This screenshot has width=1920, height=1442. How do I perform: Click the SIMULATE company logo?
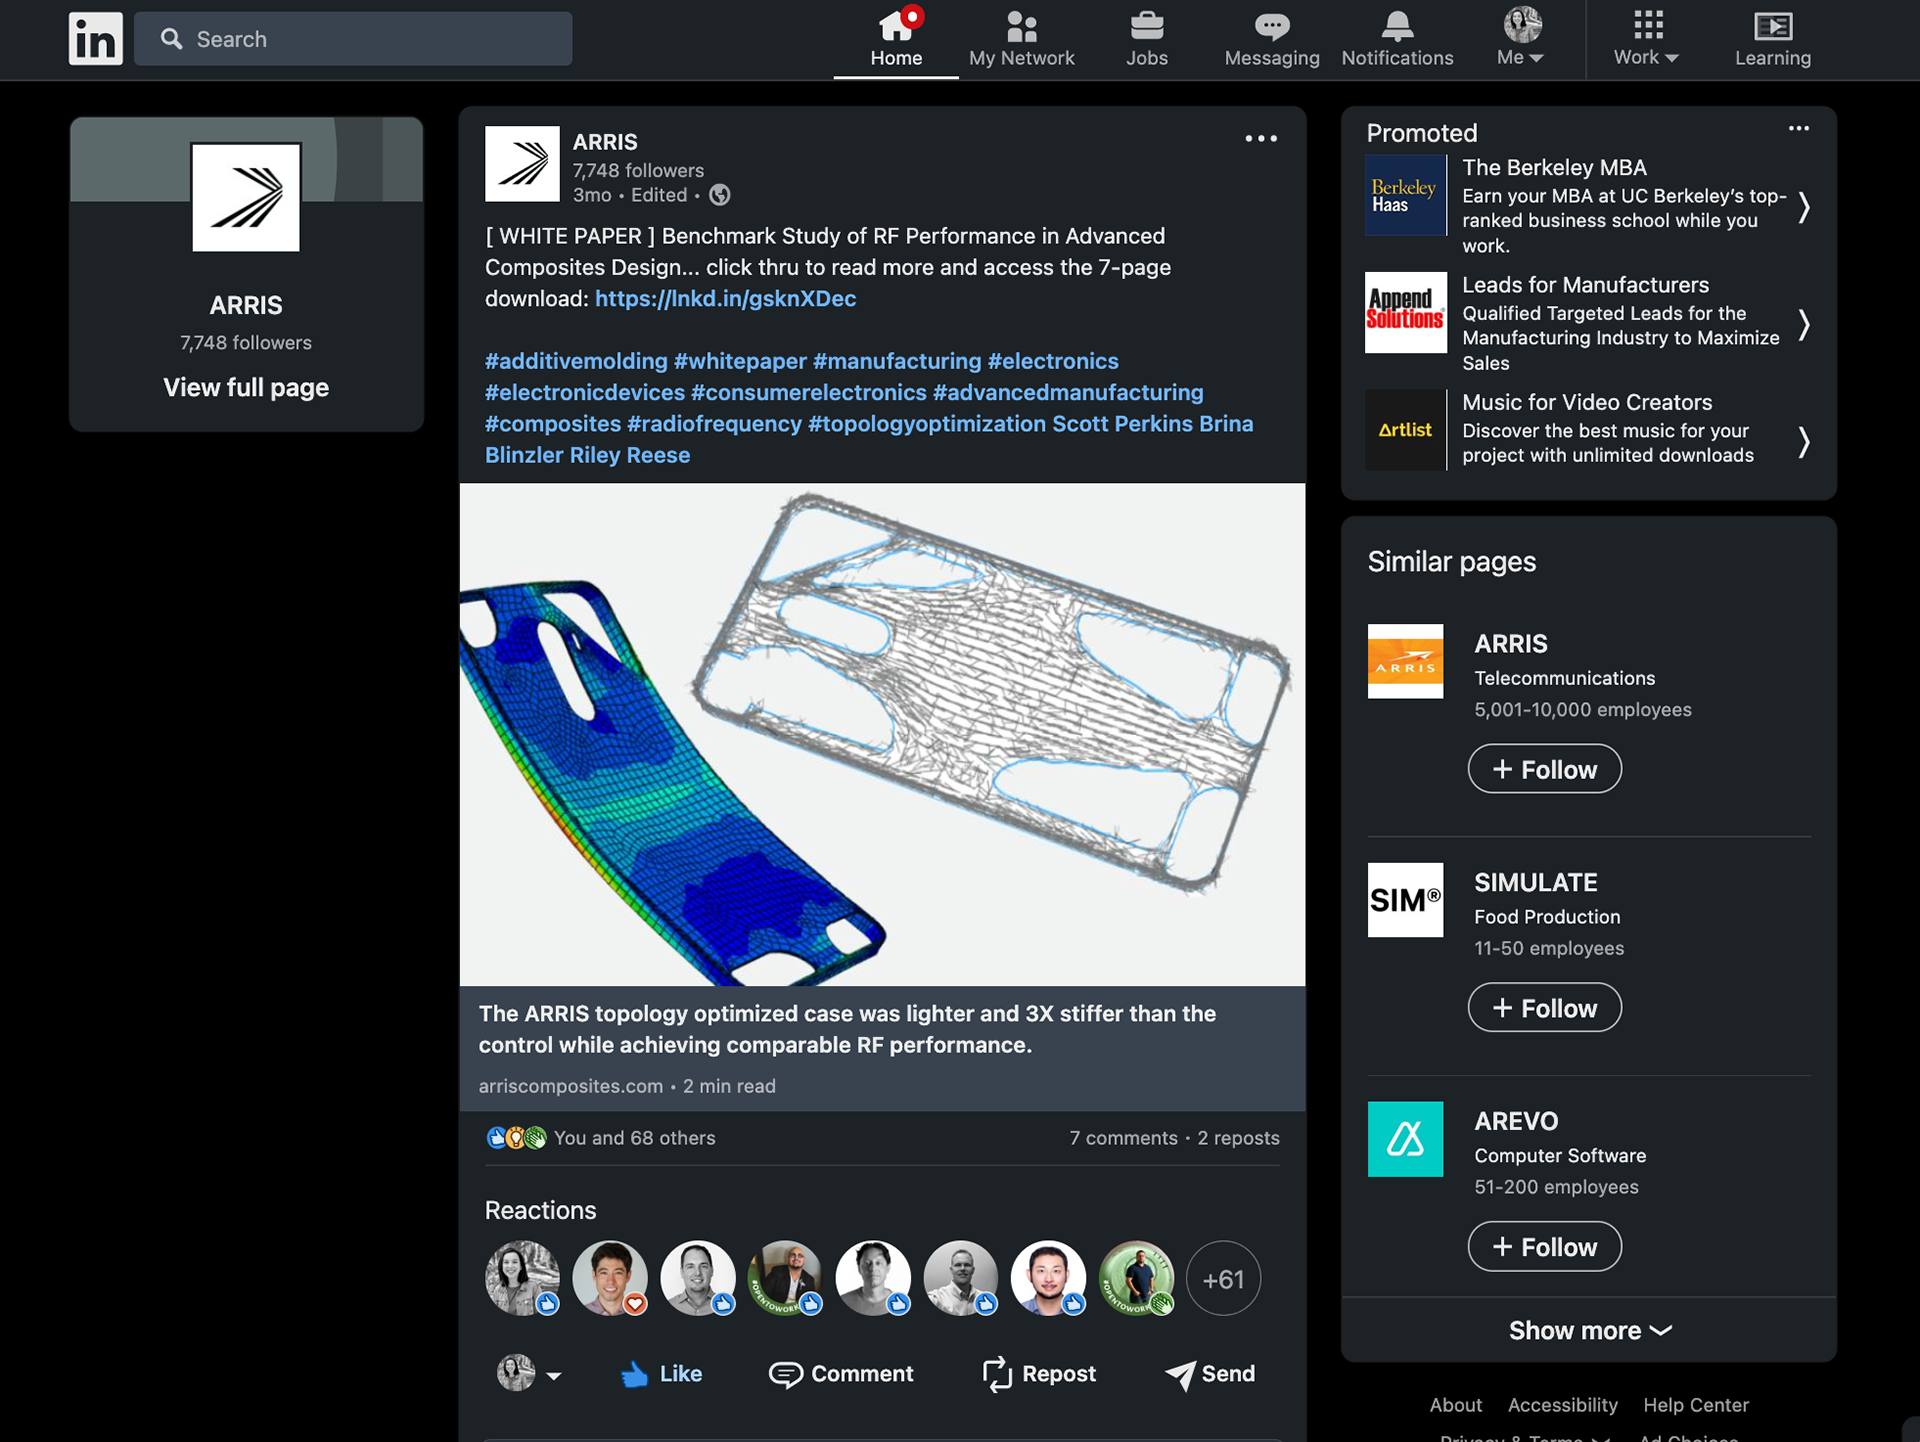(1405, 900)
